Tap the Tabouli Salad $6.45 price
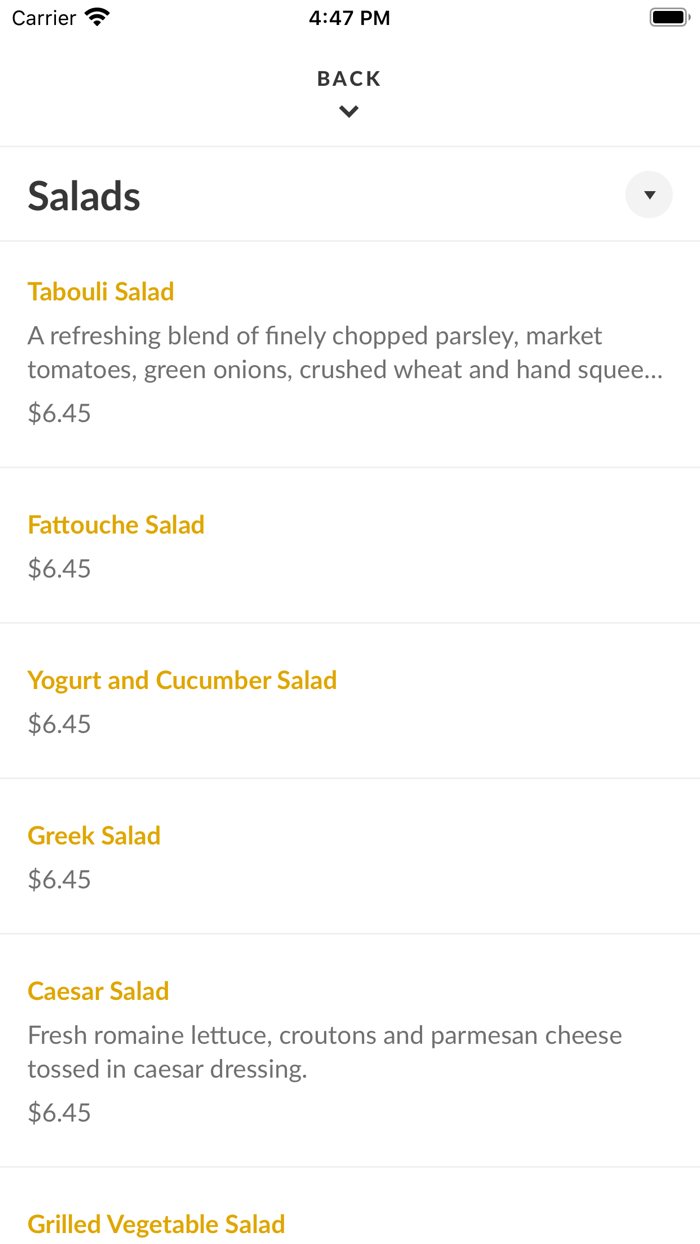This screenshot has height=1244, width=700. tap(59, 413)
